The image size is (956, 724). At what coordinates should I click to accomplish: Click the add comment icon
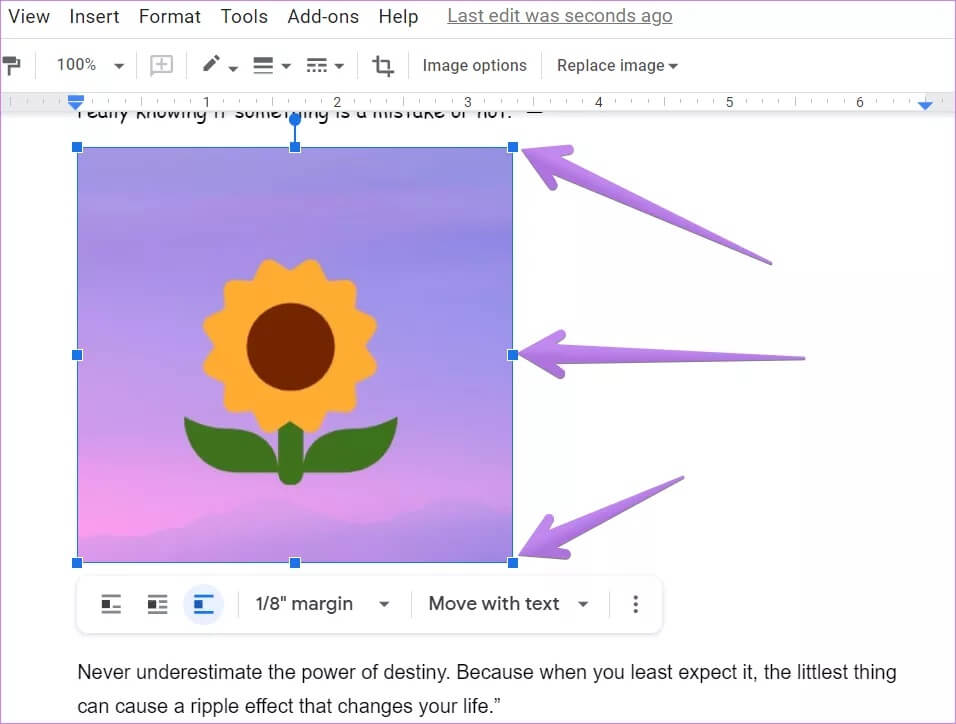pos(161,66)
